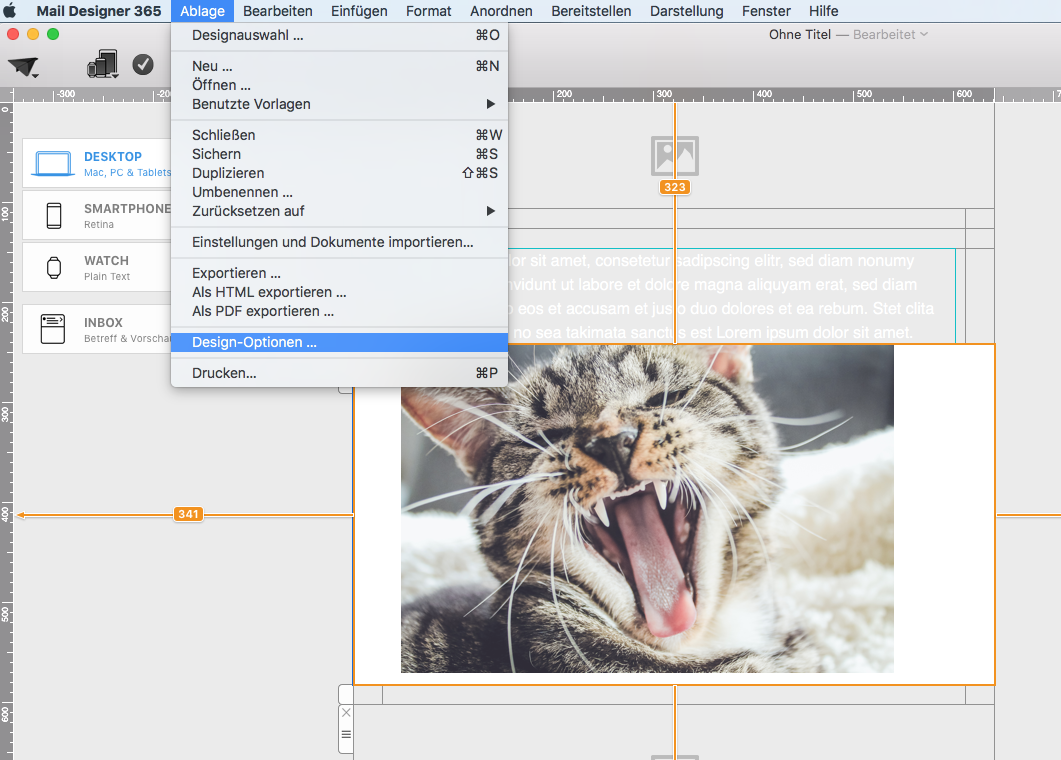Open Mail Designer 365 app menu
The width and height of the screenshot is (1061, 760).
click(99, 11)
